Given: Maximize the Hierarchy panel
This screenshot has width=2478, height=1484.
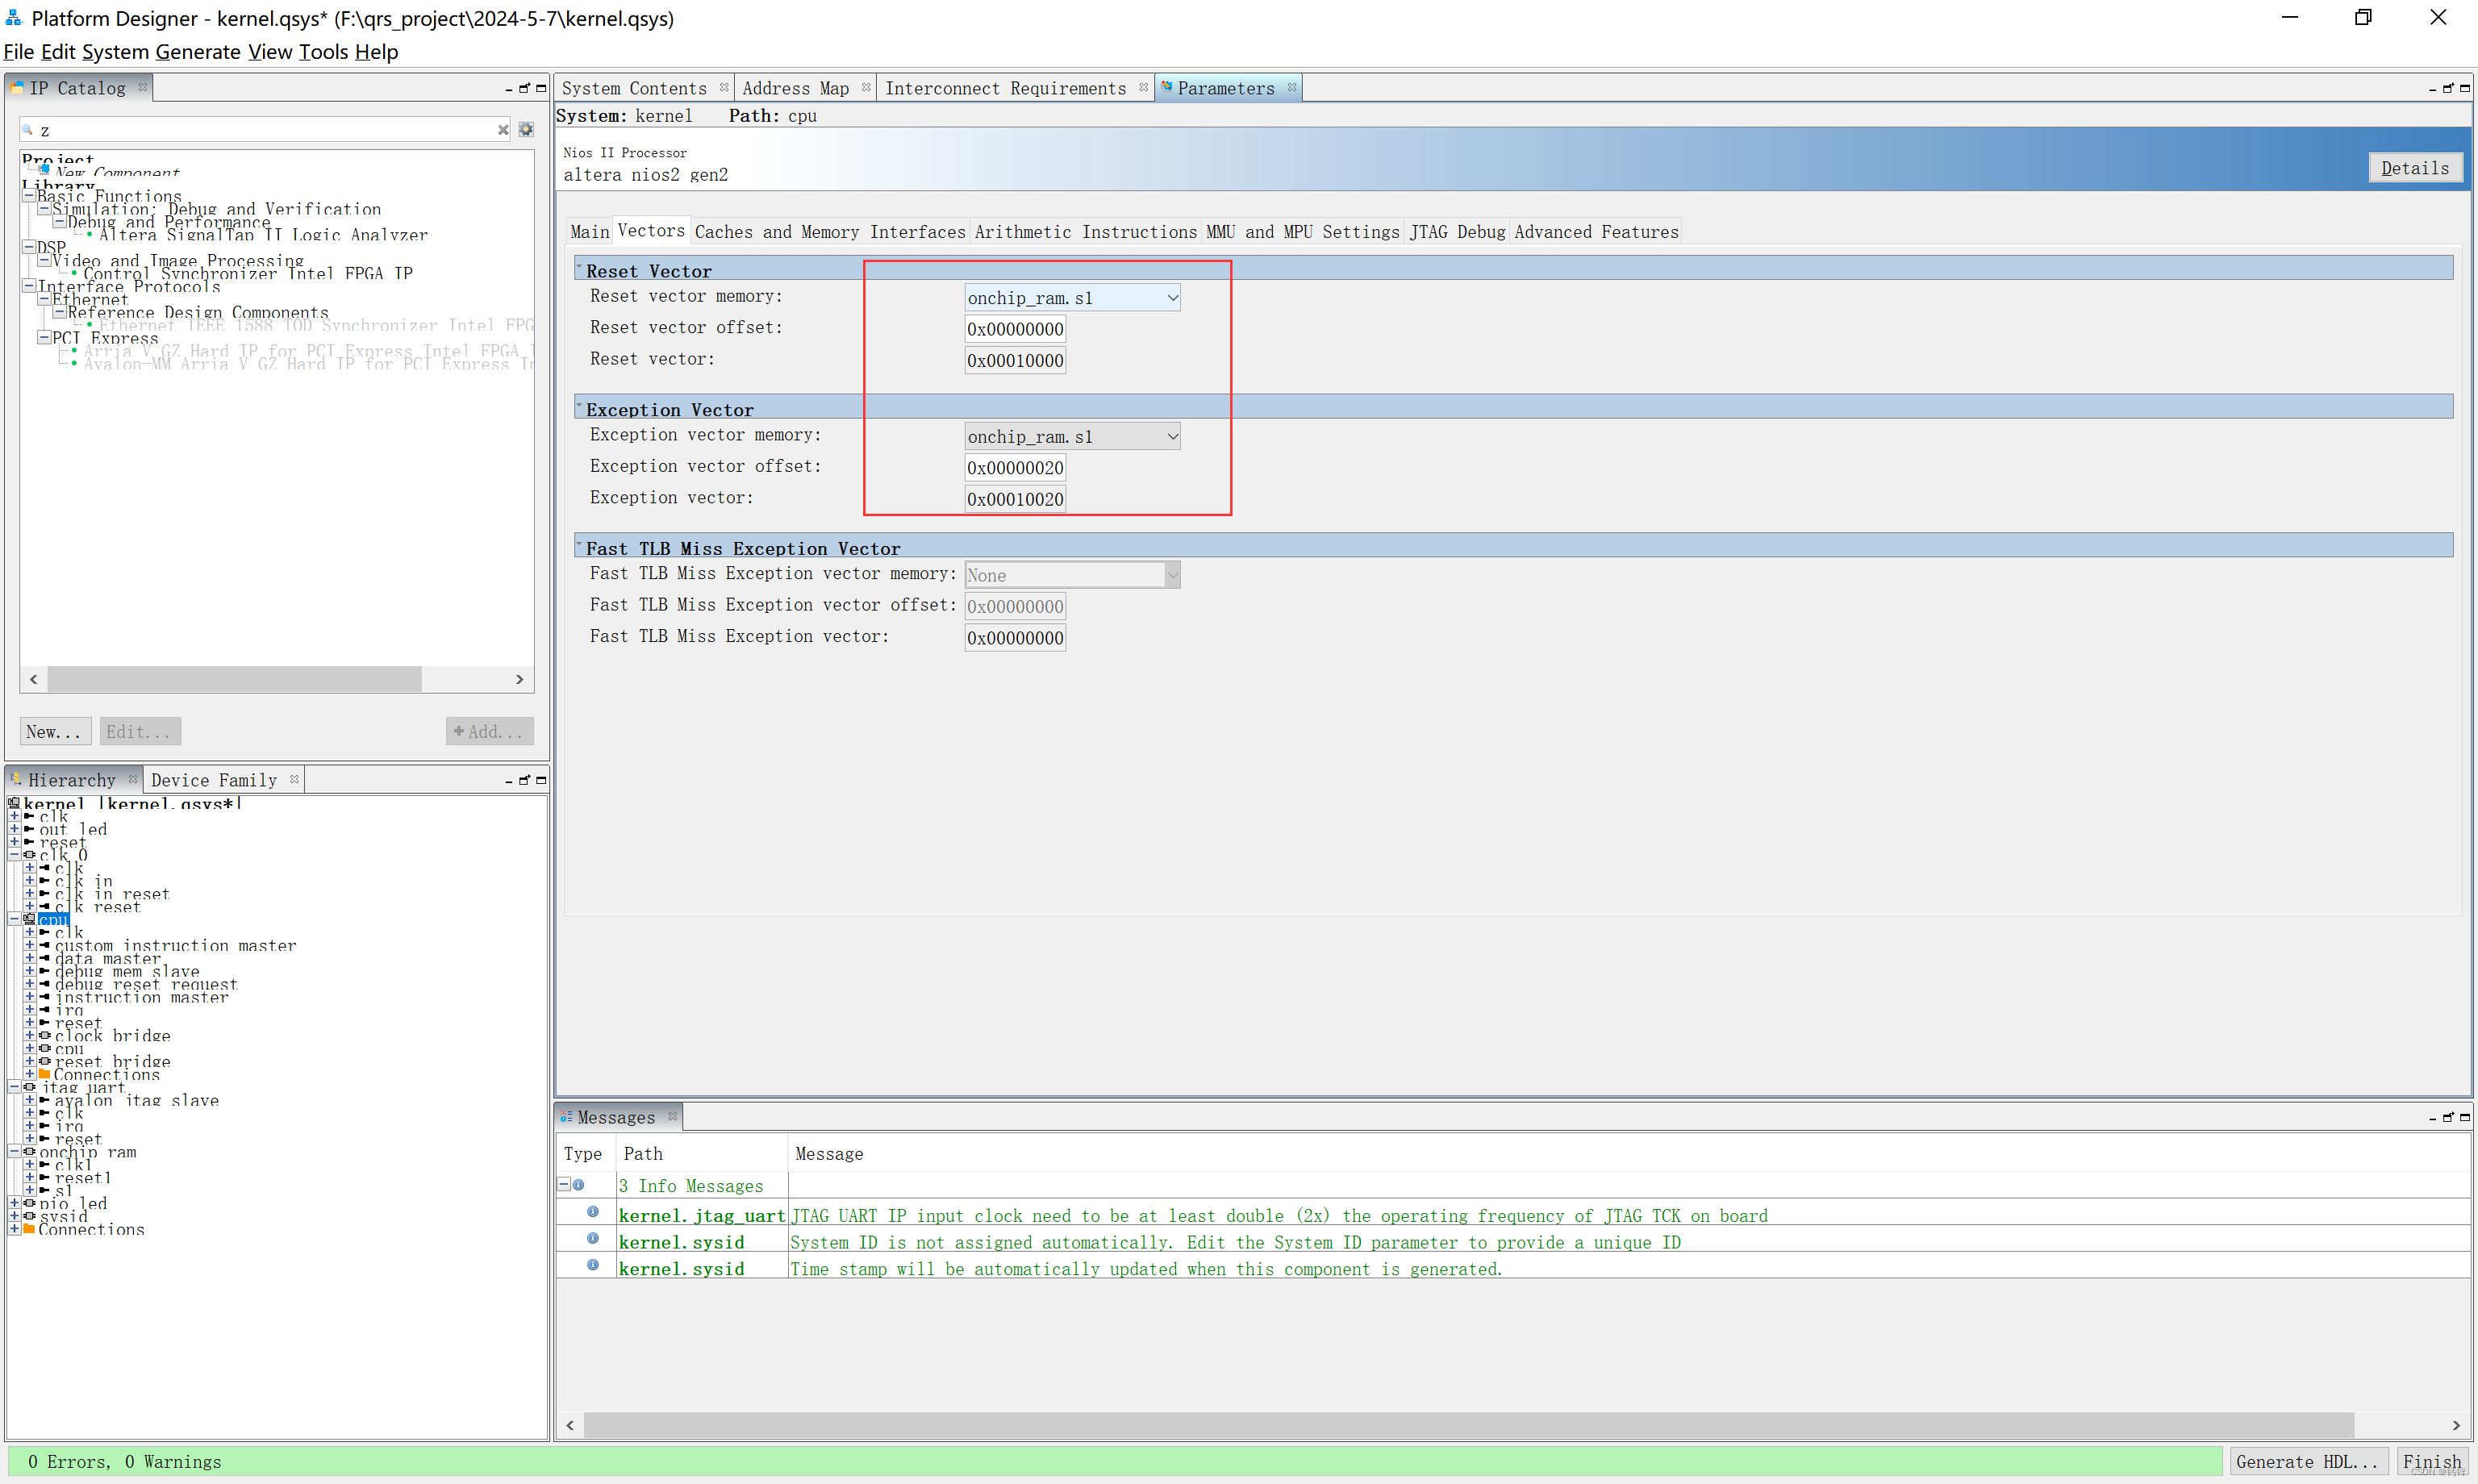Looking at the screenshot, I should [541, 780].
